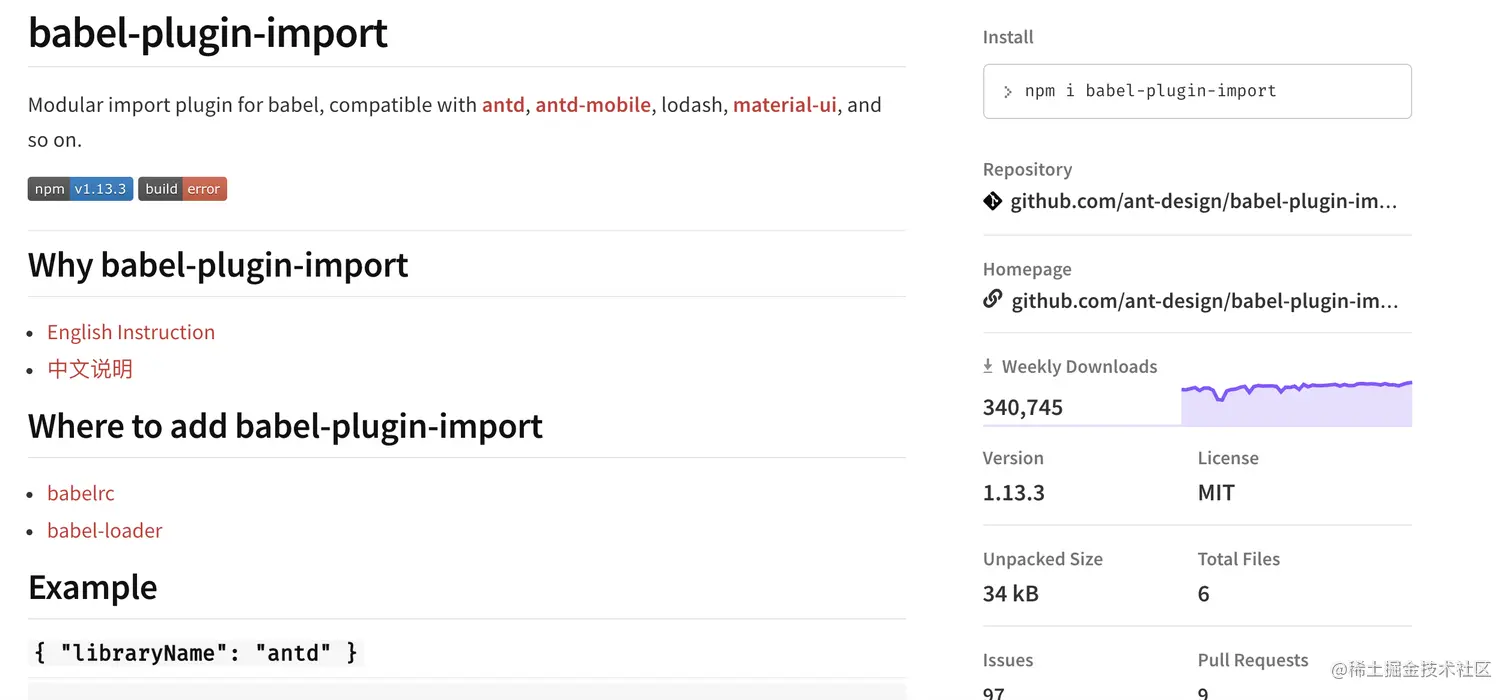Click the npm version v1.13.3 badge
This screenshot has width=1512, height=700.
click(x=80, y=189)
